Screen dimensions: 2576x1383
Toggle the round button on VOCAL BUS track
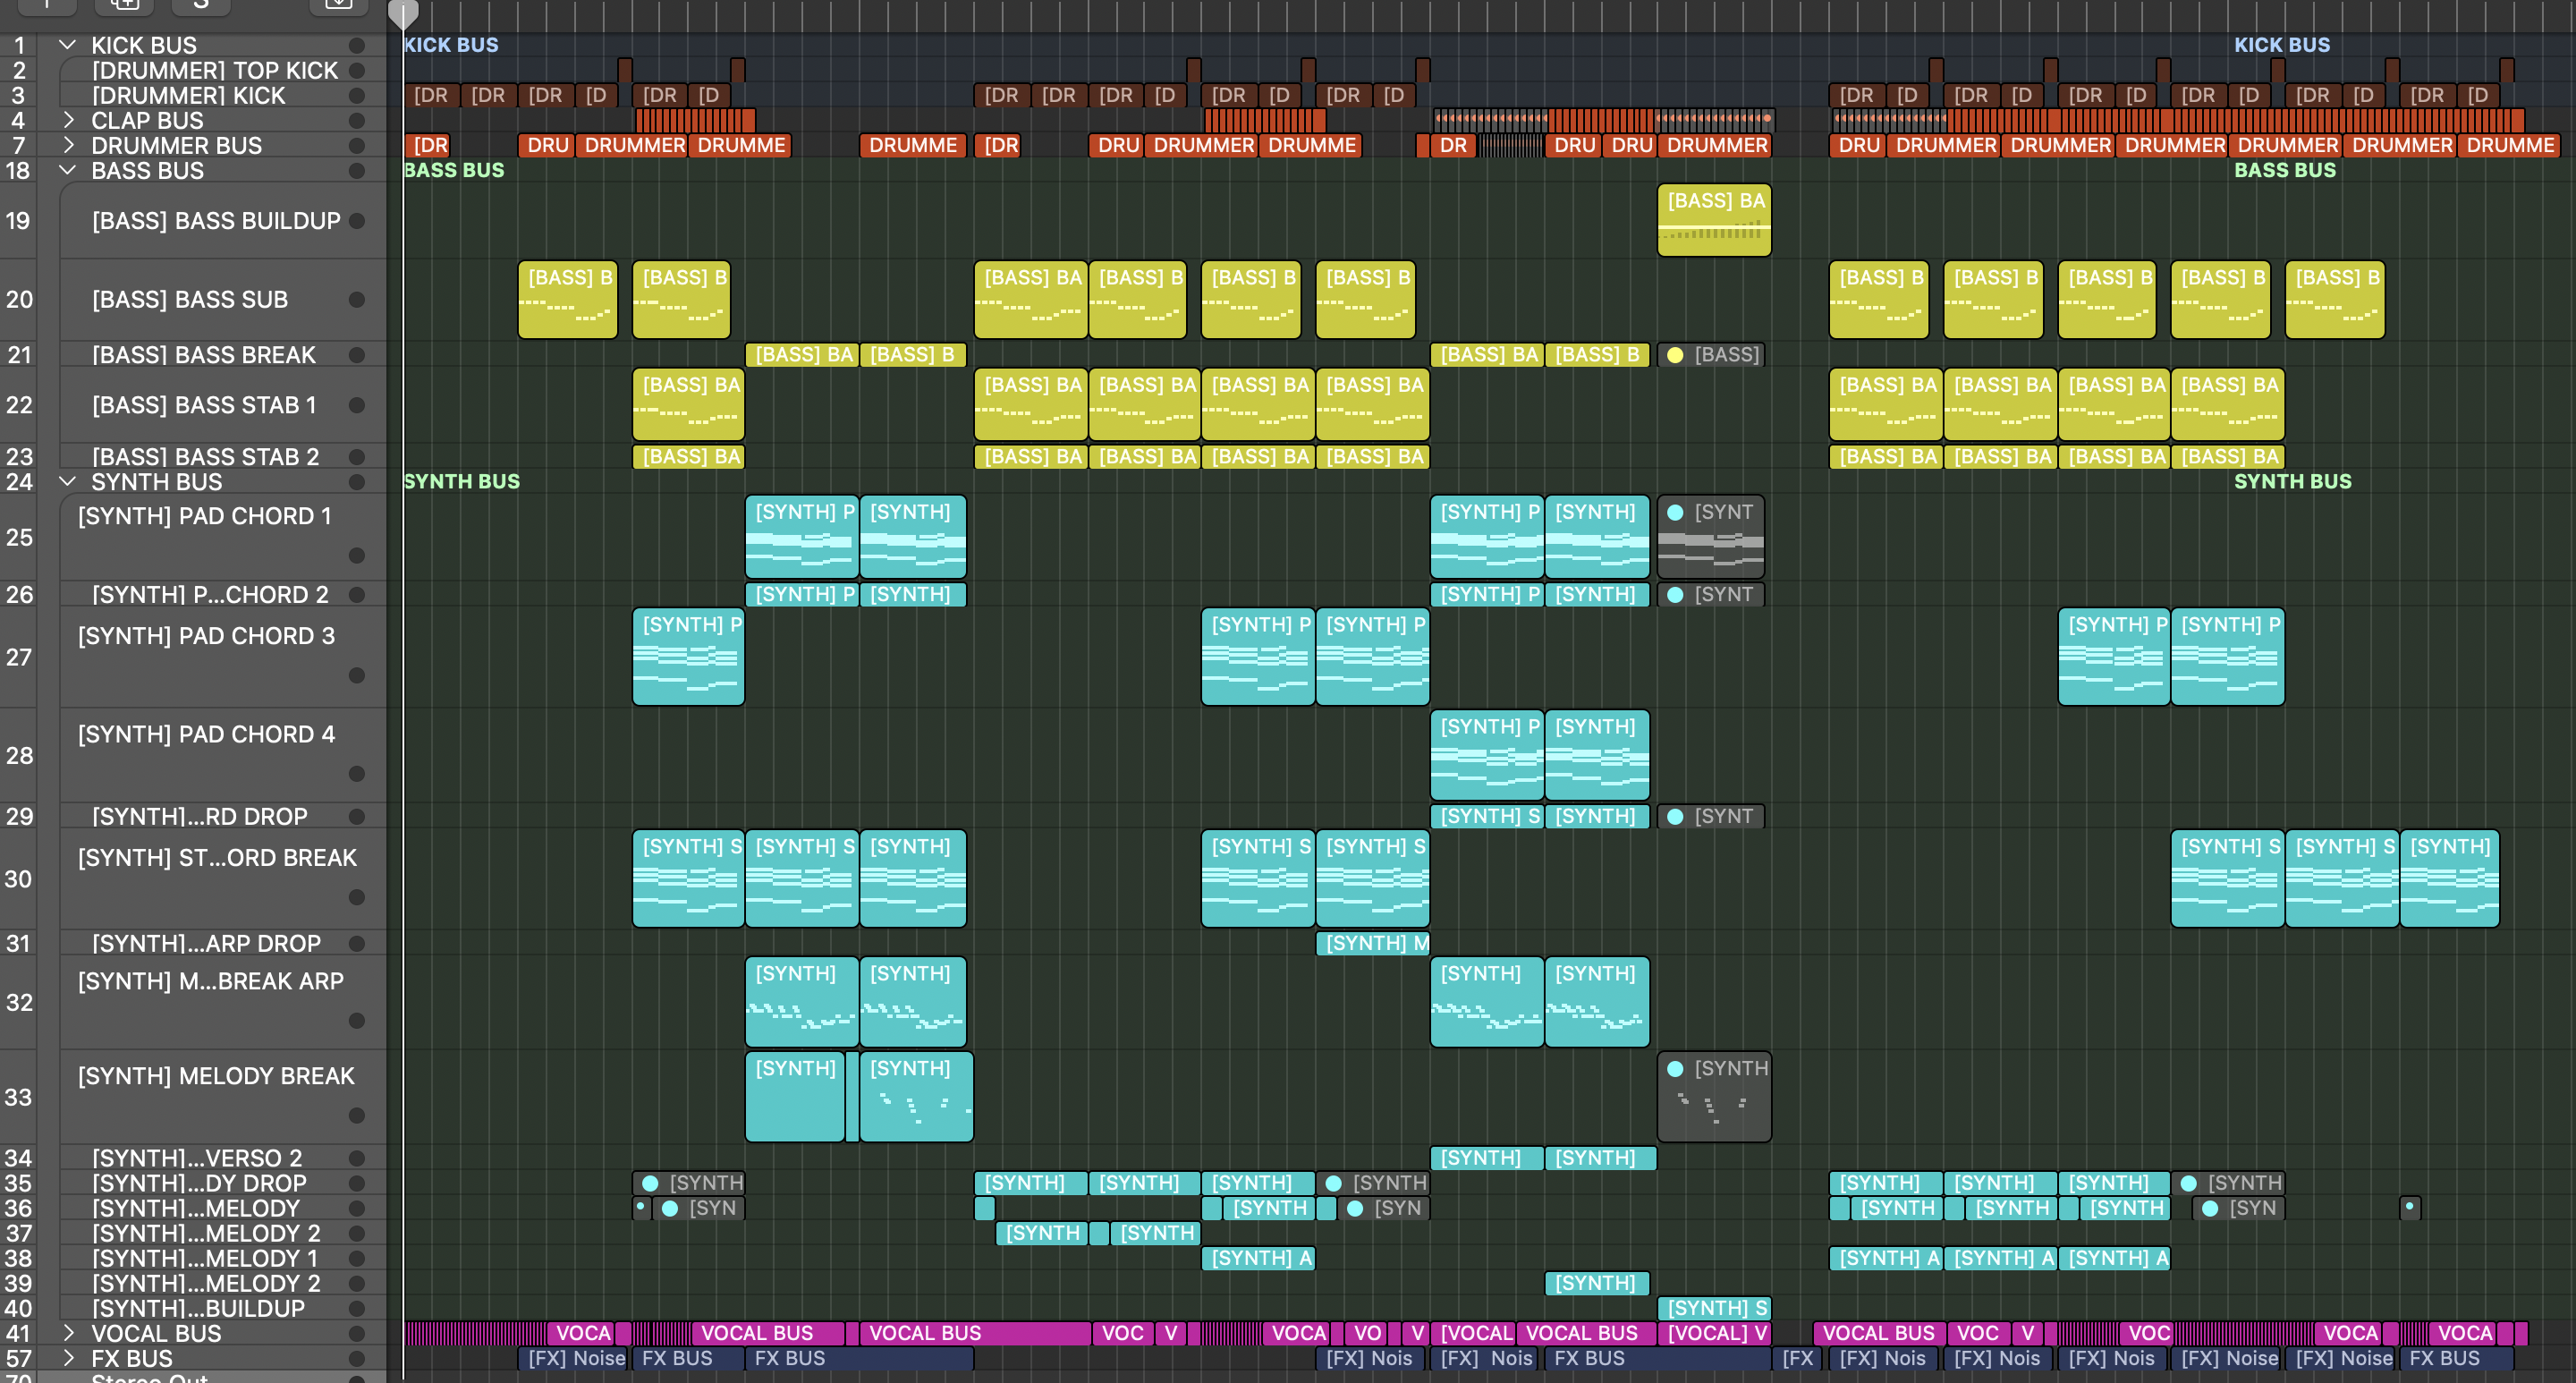click(356, 1334)
